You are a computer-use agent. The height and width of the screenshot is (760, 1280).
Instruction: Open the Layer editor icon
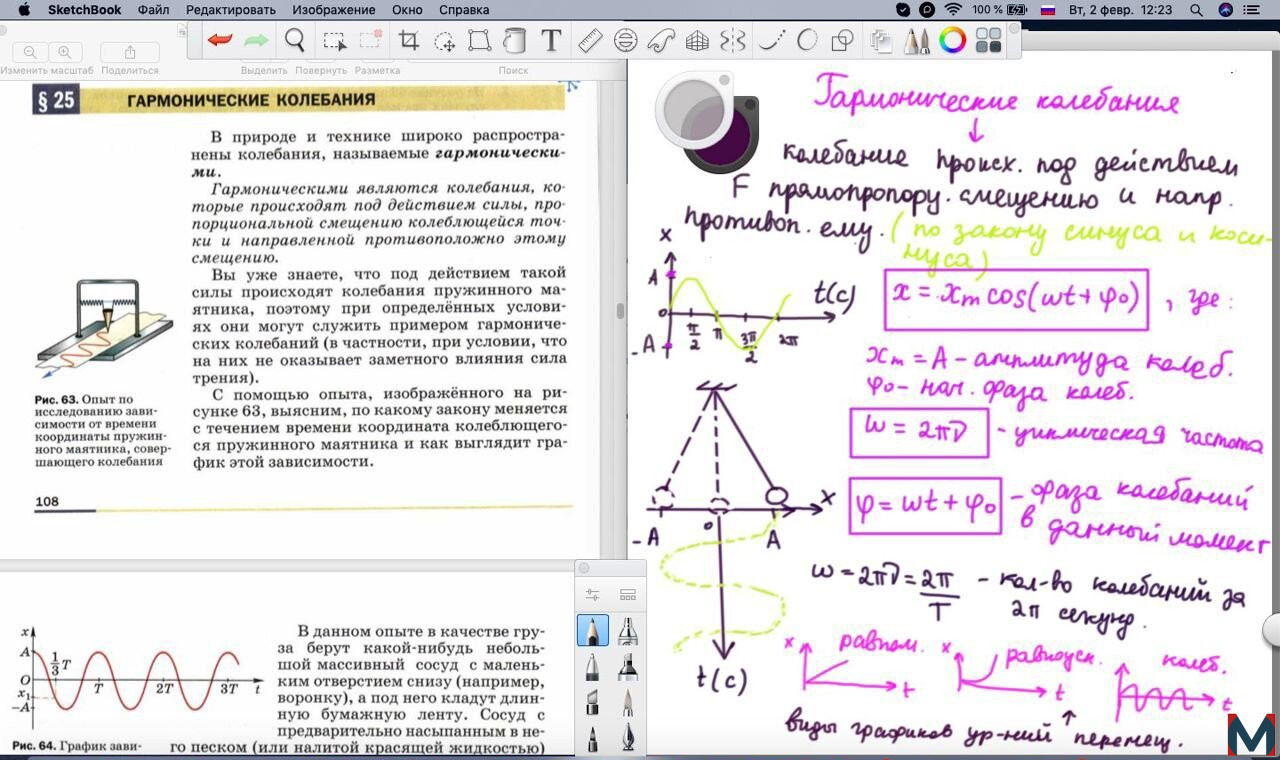click(x=881, y=40)
